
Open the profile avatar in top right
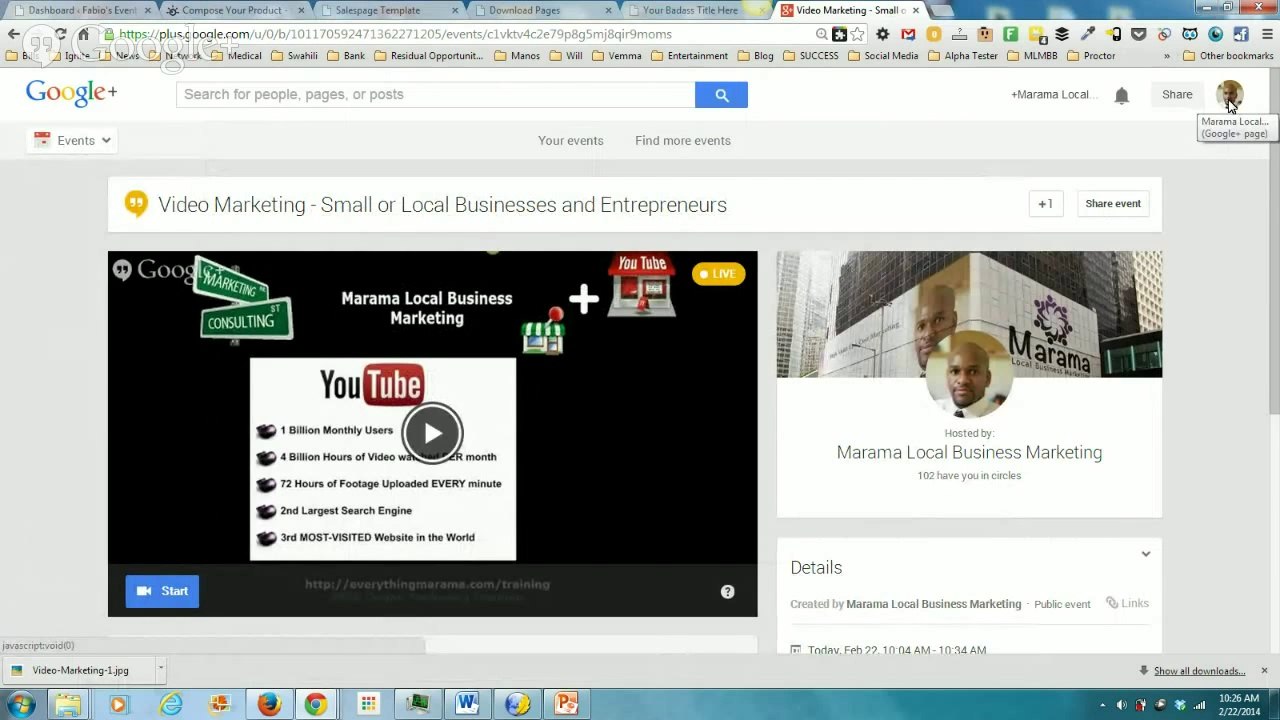click(1229, 95)
